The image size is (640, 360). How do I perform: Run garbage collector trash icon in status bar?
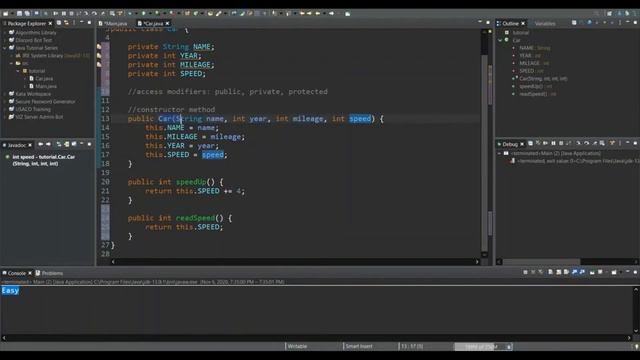coord(509,347)
